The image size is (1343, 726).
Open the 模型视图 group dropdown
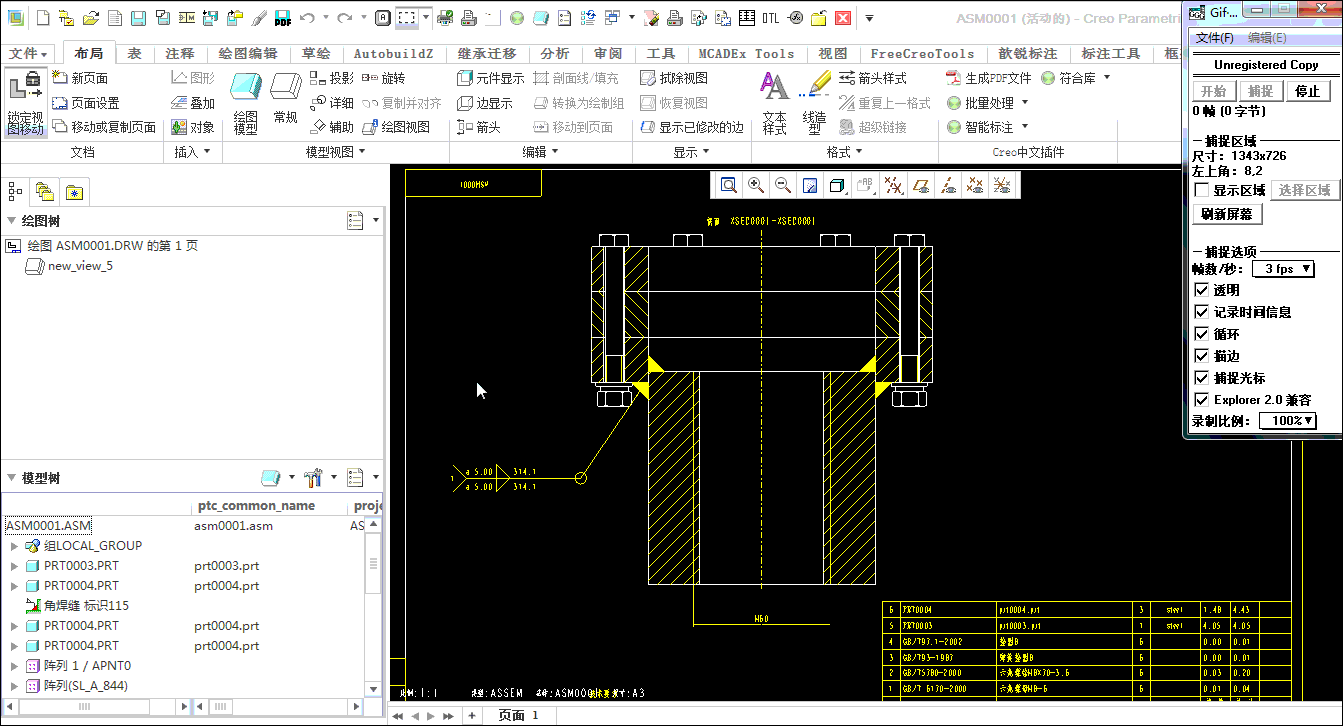pos(336,152)
